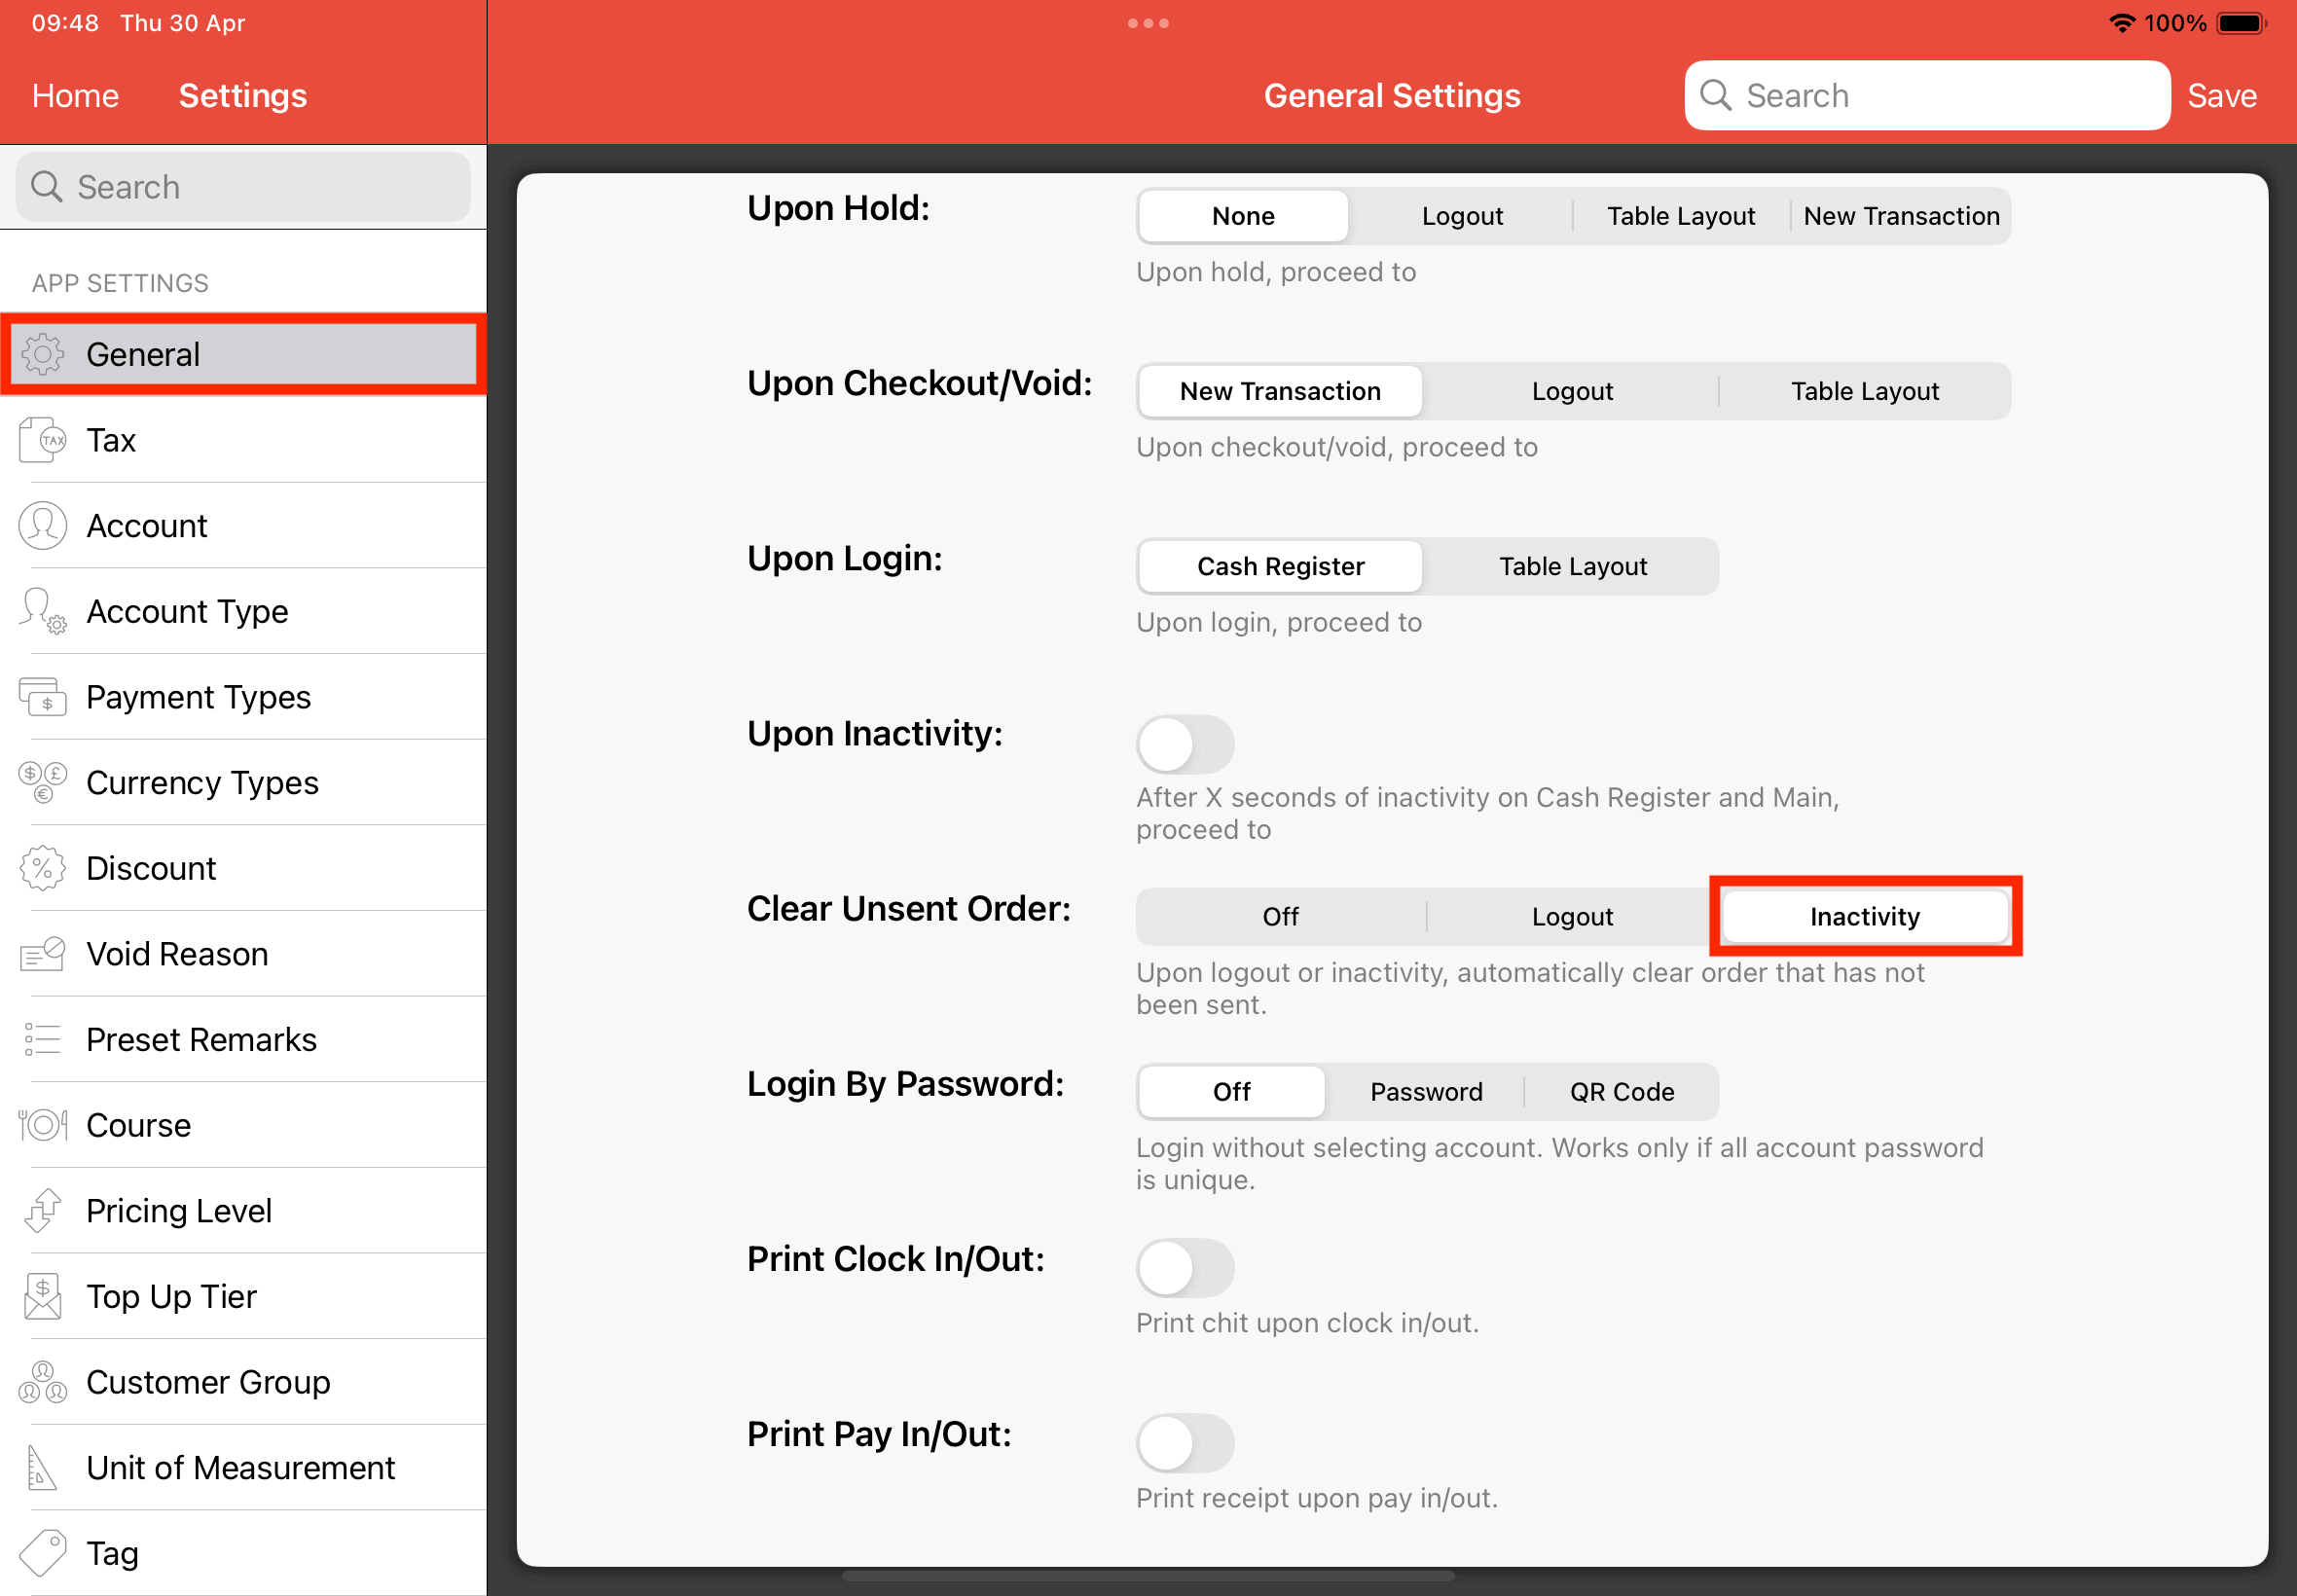The width and height of the screenshot is (2297, 1596).
Task: Set Login By Password to Off
Action: pyautogui.click(x=1231, y=1092)
